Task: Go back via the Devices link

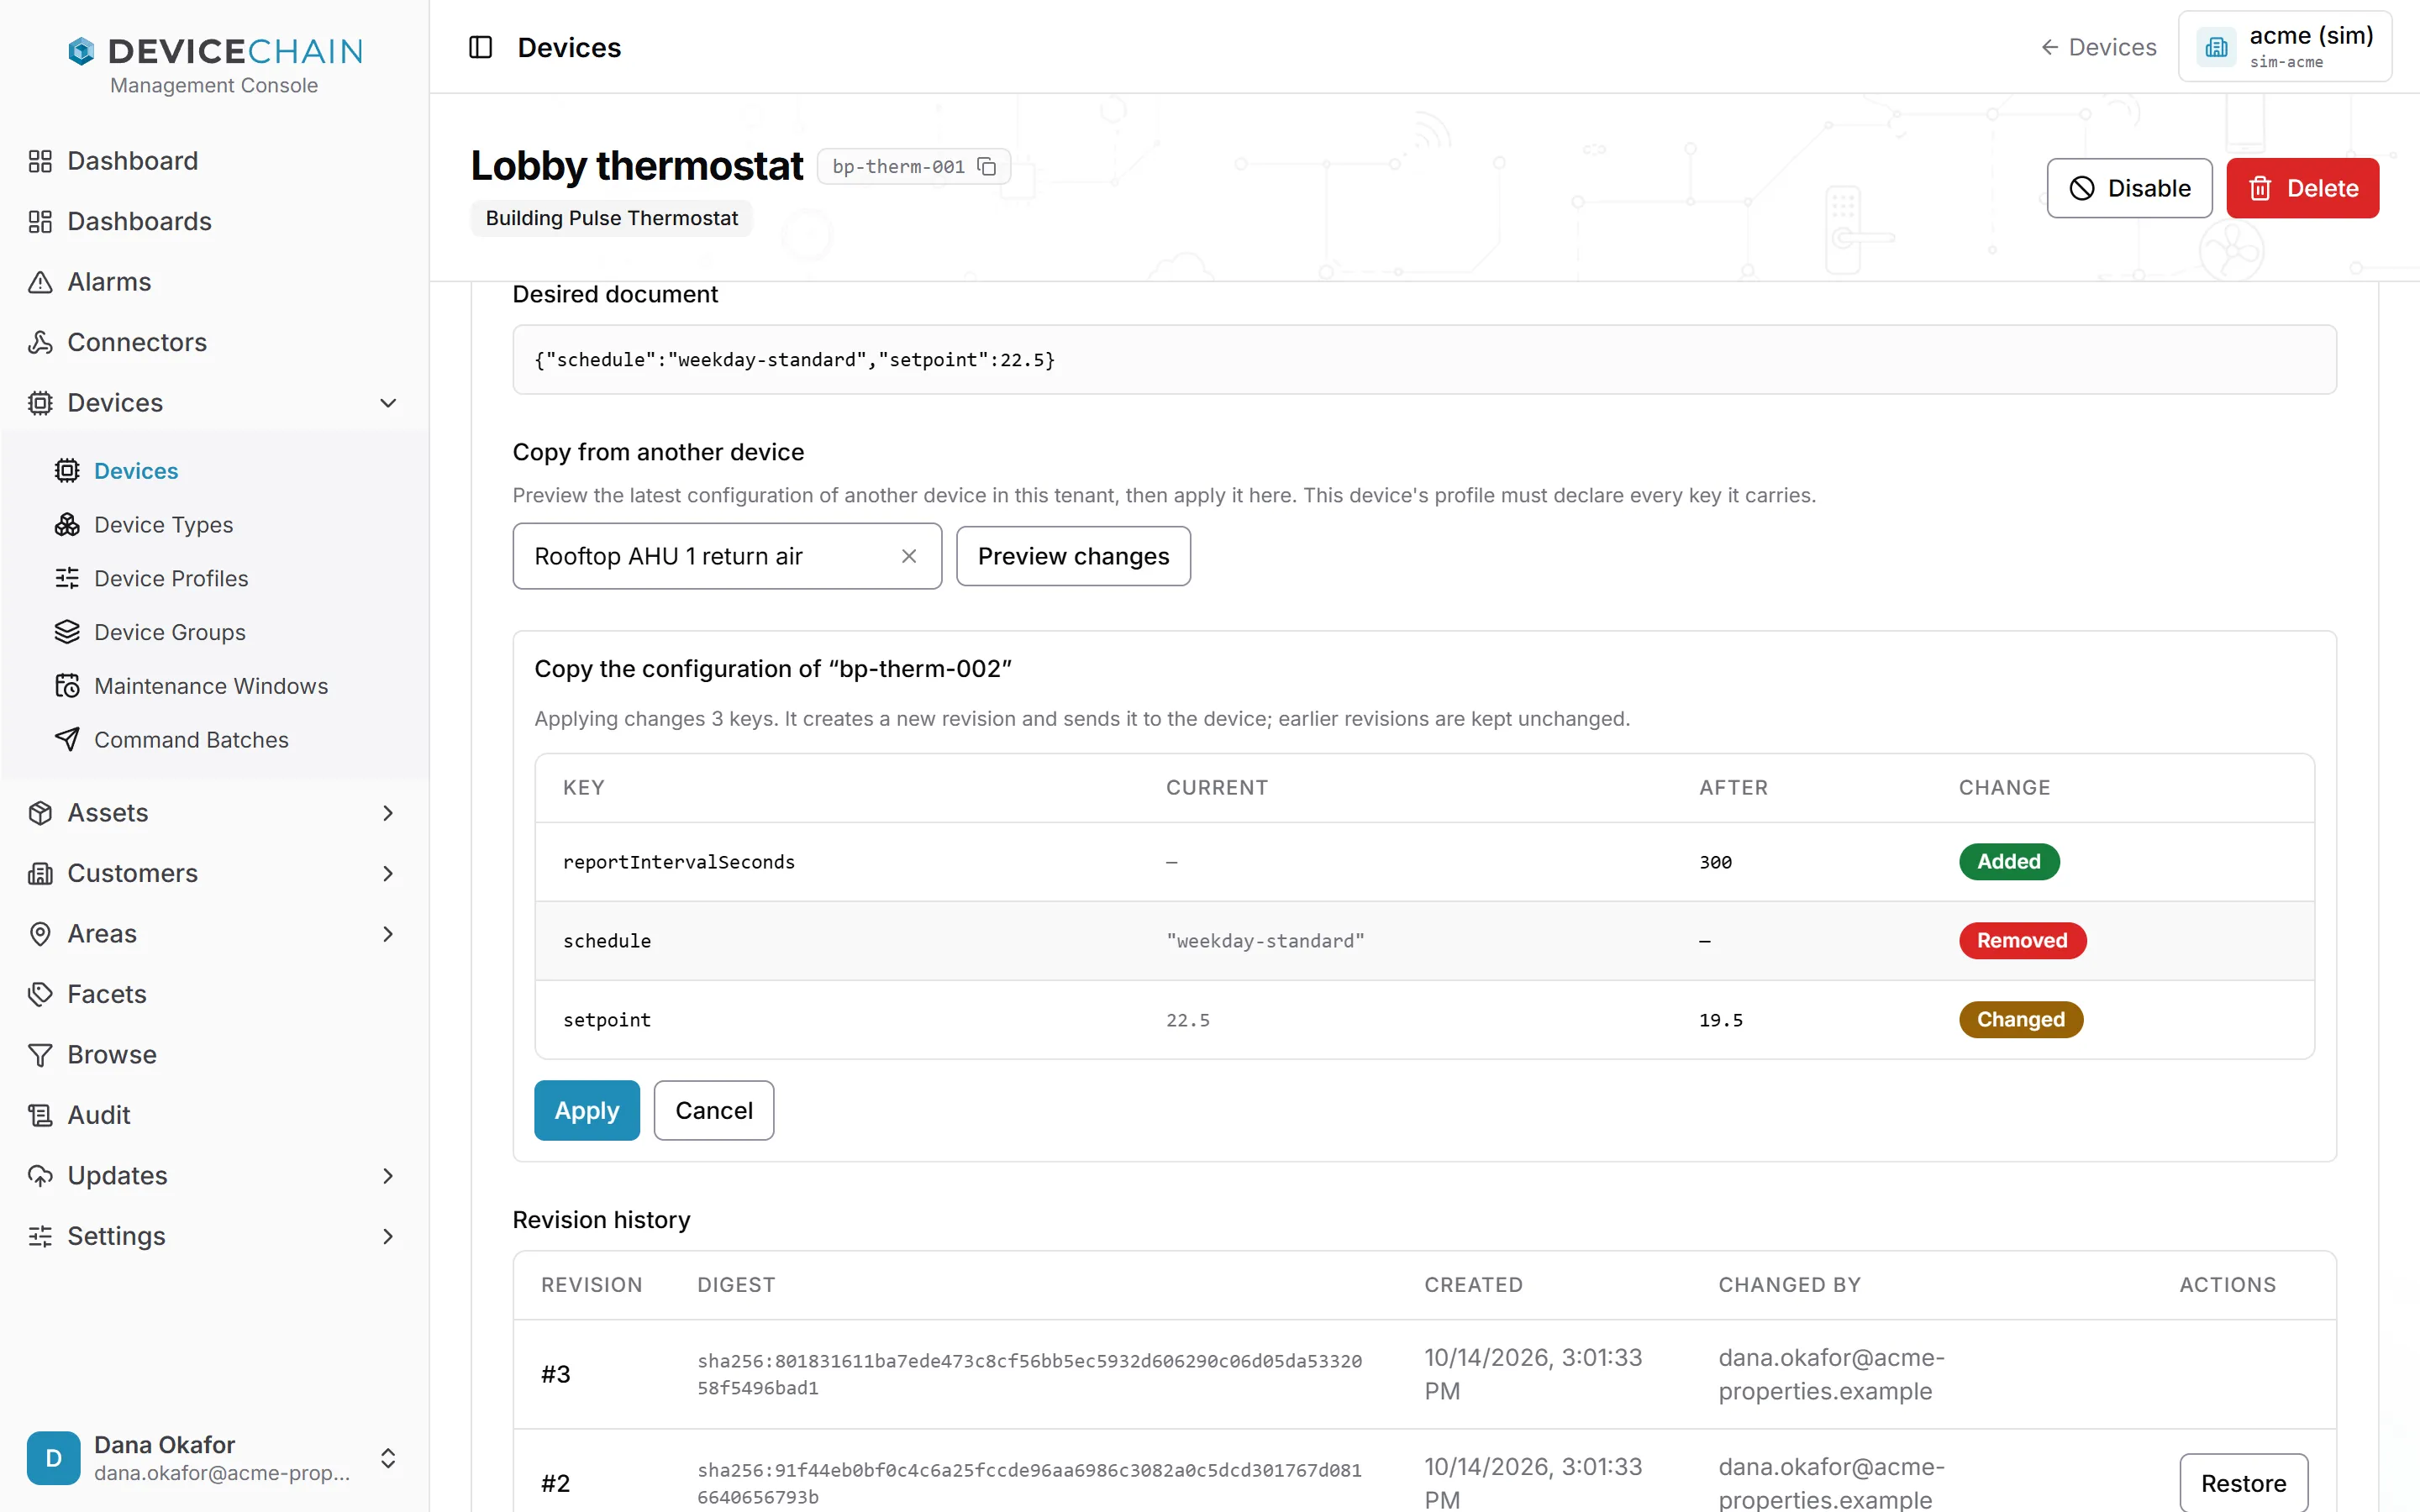Action: (2098, 47)
